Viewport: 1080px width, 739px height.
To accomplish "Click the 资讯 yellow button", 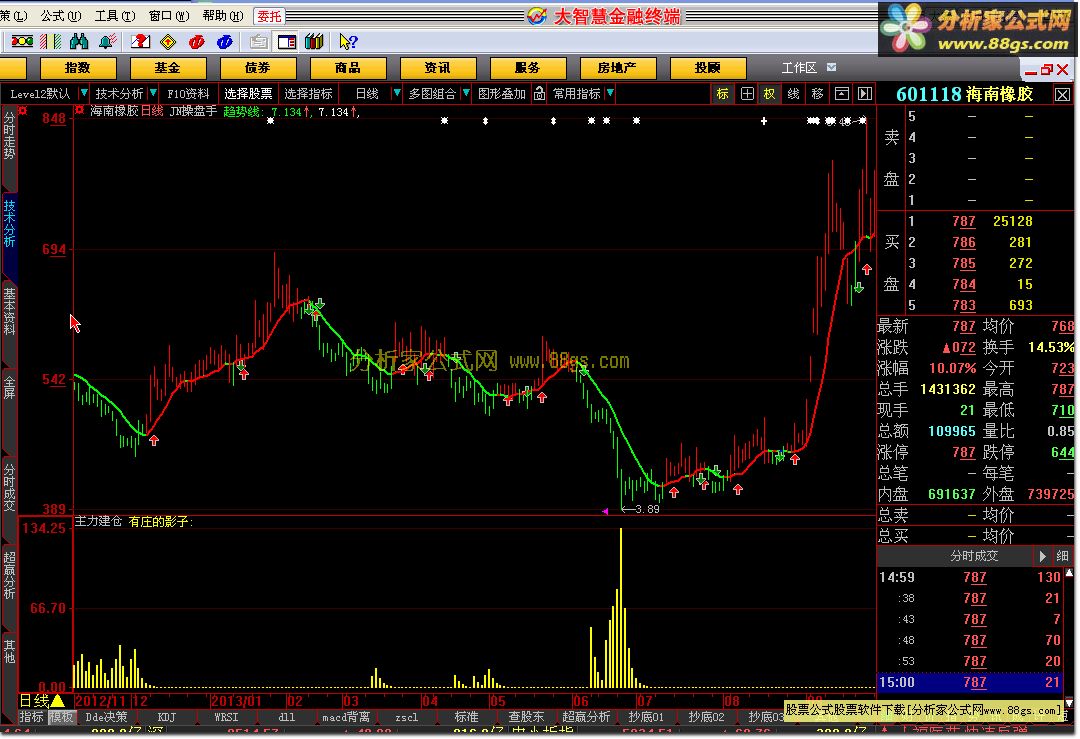I will coord(437,67).
